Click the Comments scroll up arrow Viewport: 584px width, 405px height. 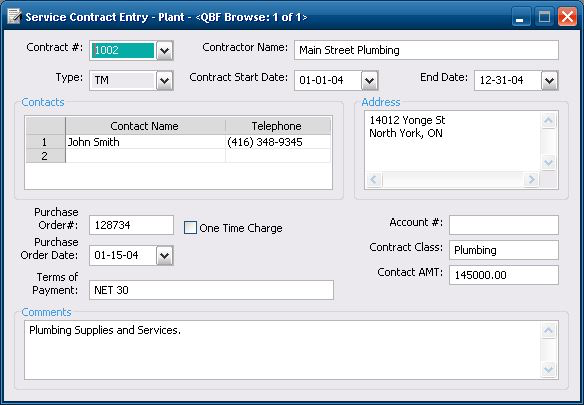548,330
